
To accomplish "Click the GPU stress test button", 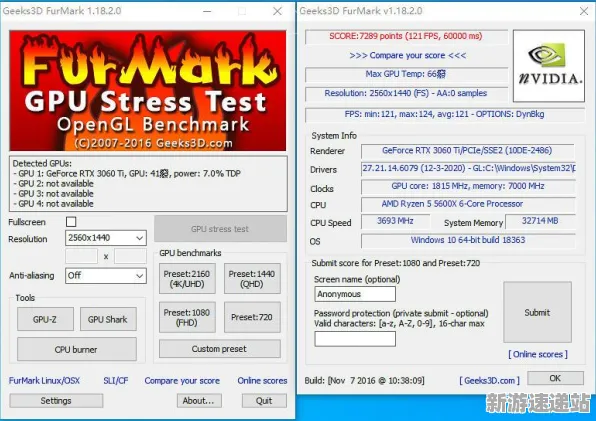I will pos(220,229).
